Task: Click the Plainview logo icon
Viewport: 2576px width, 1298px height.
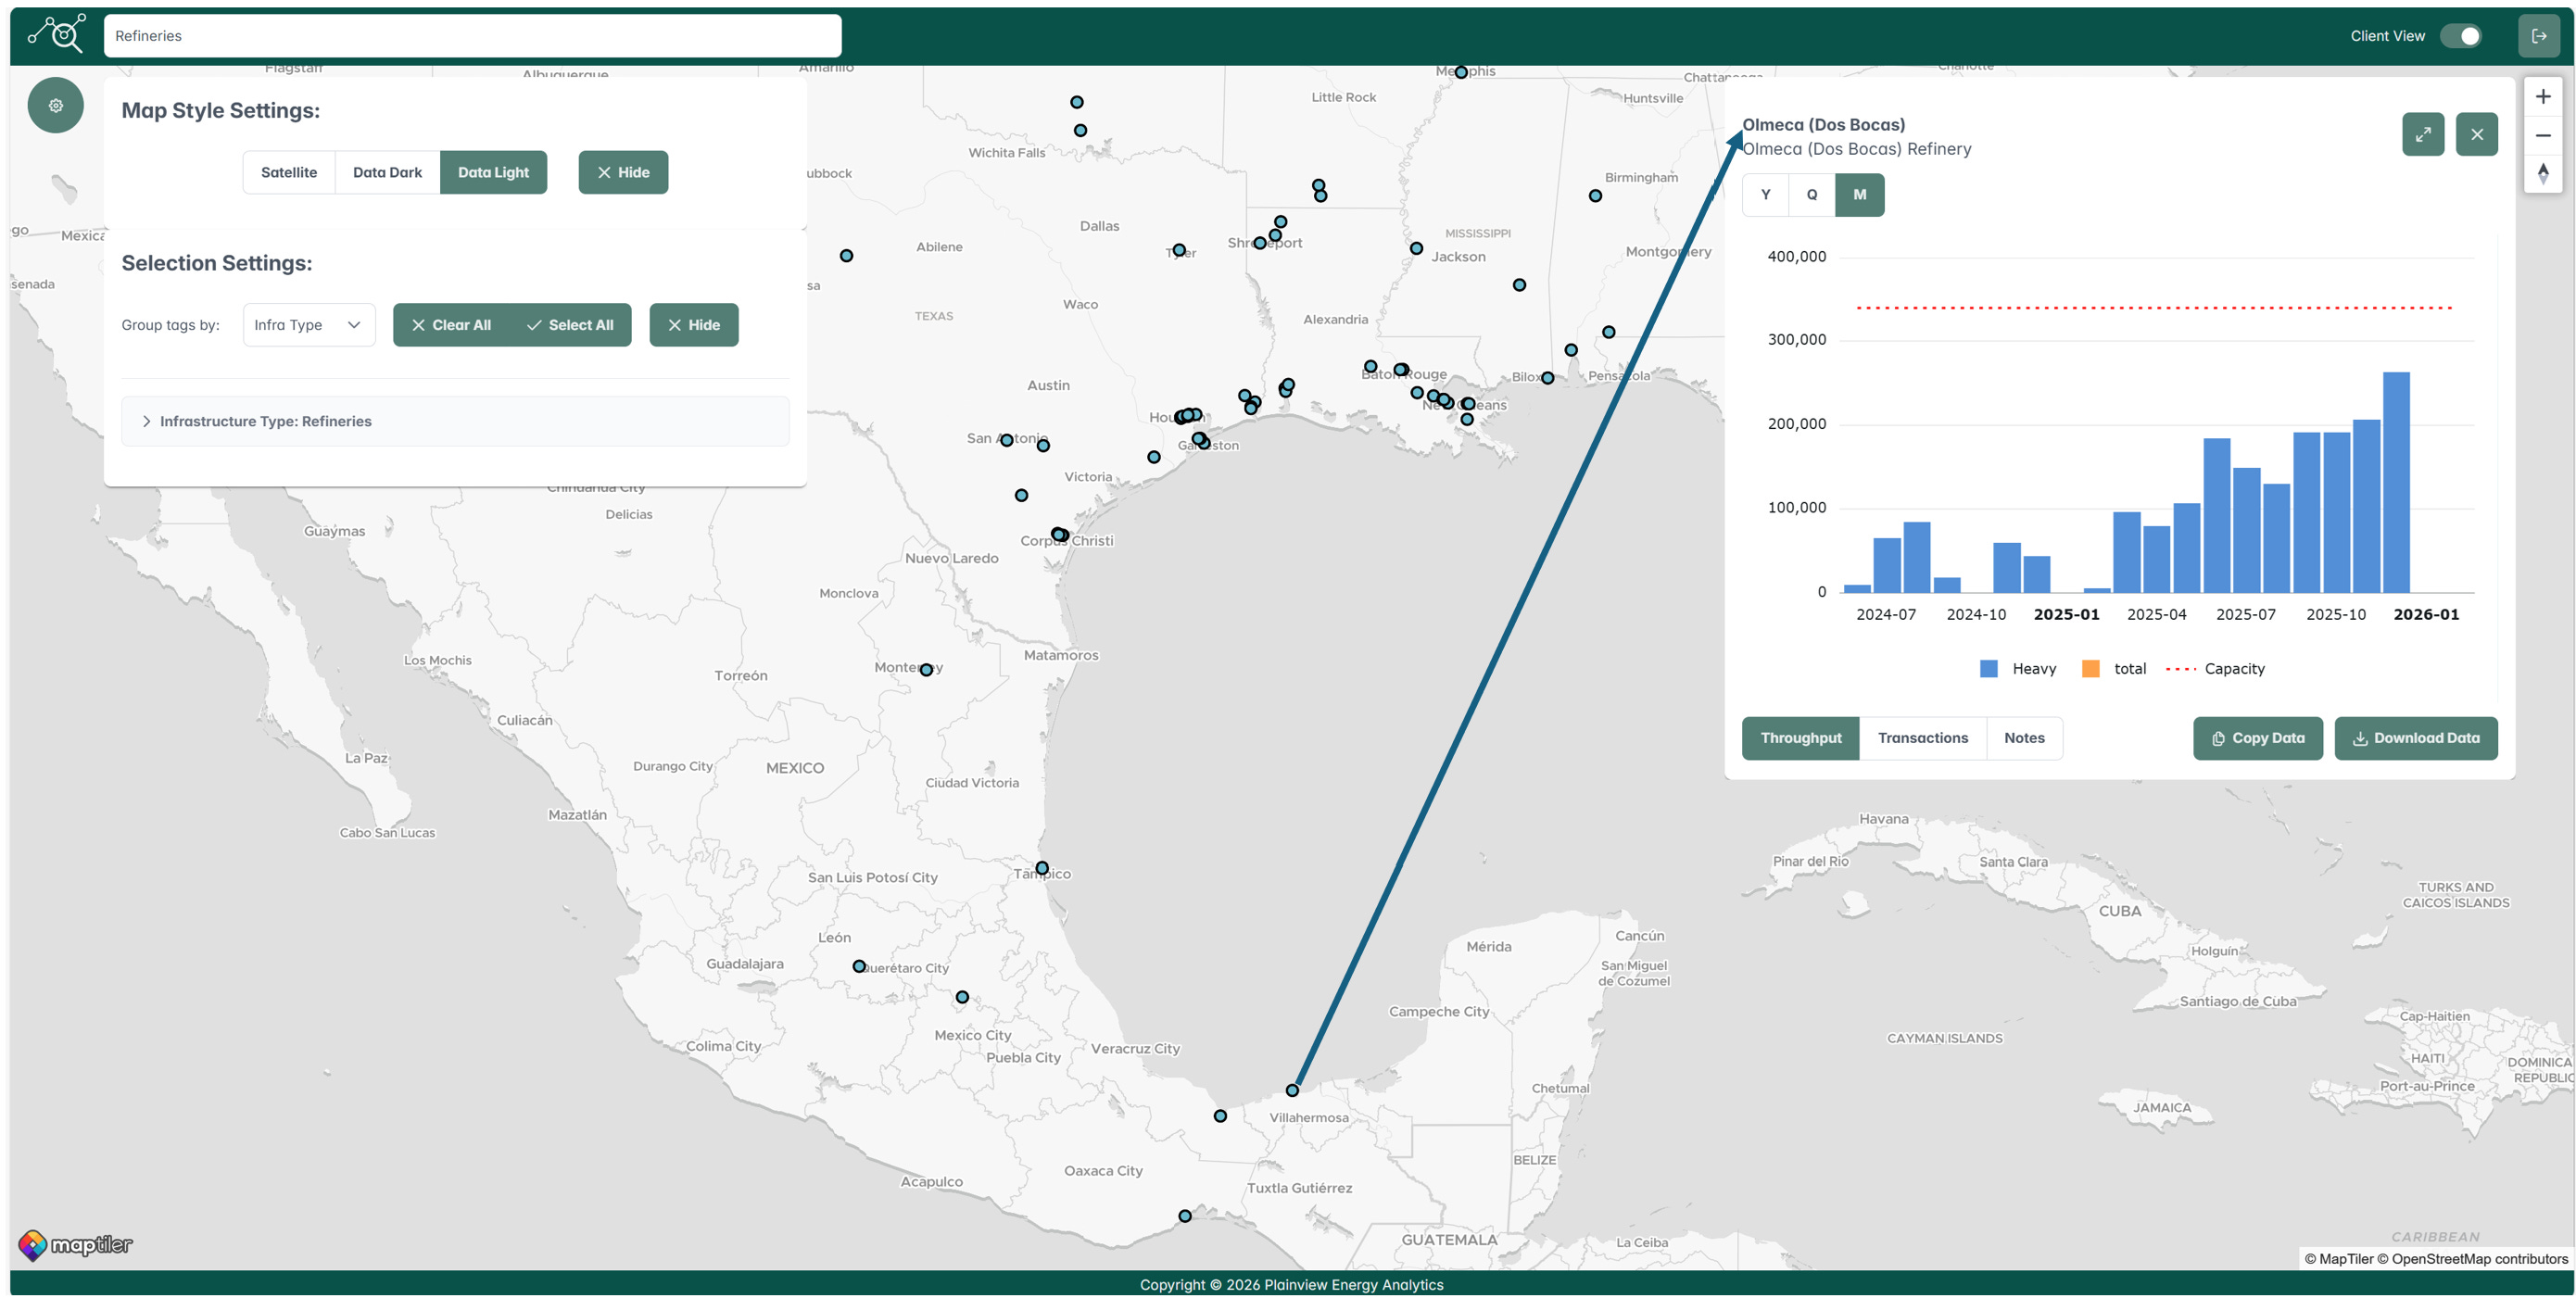Action: (56, 34)
